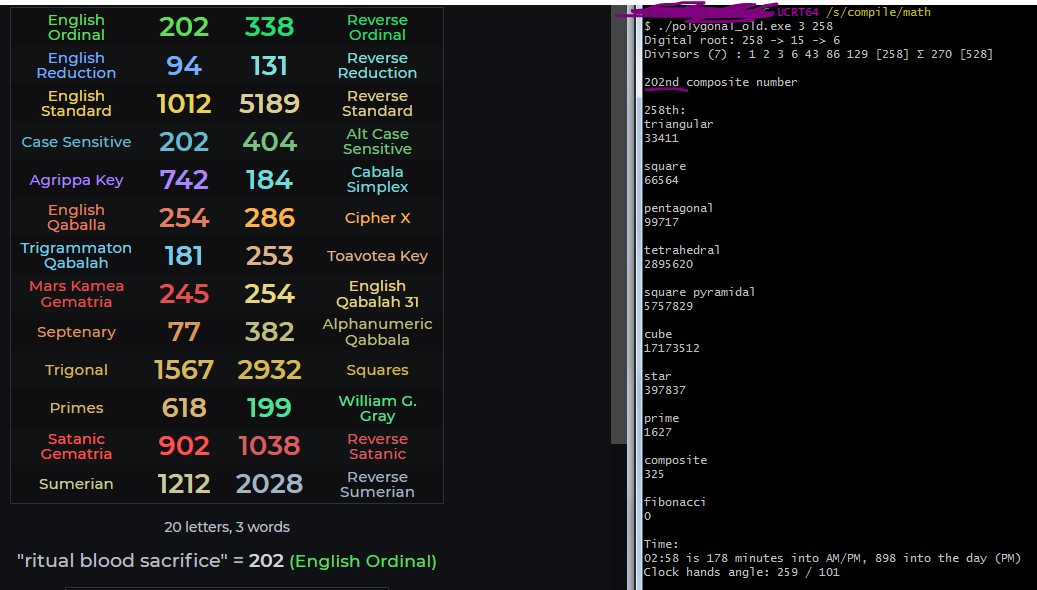Choose the Toavotea Key cipher name
This screenshot has height=590, width=1037.
[x=378, y=256]
